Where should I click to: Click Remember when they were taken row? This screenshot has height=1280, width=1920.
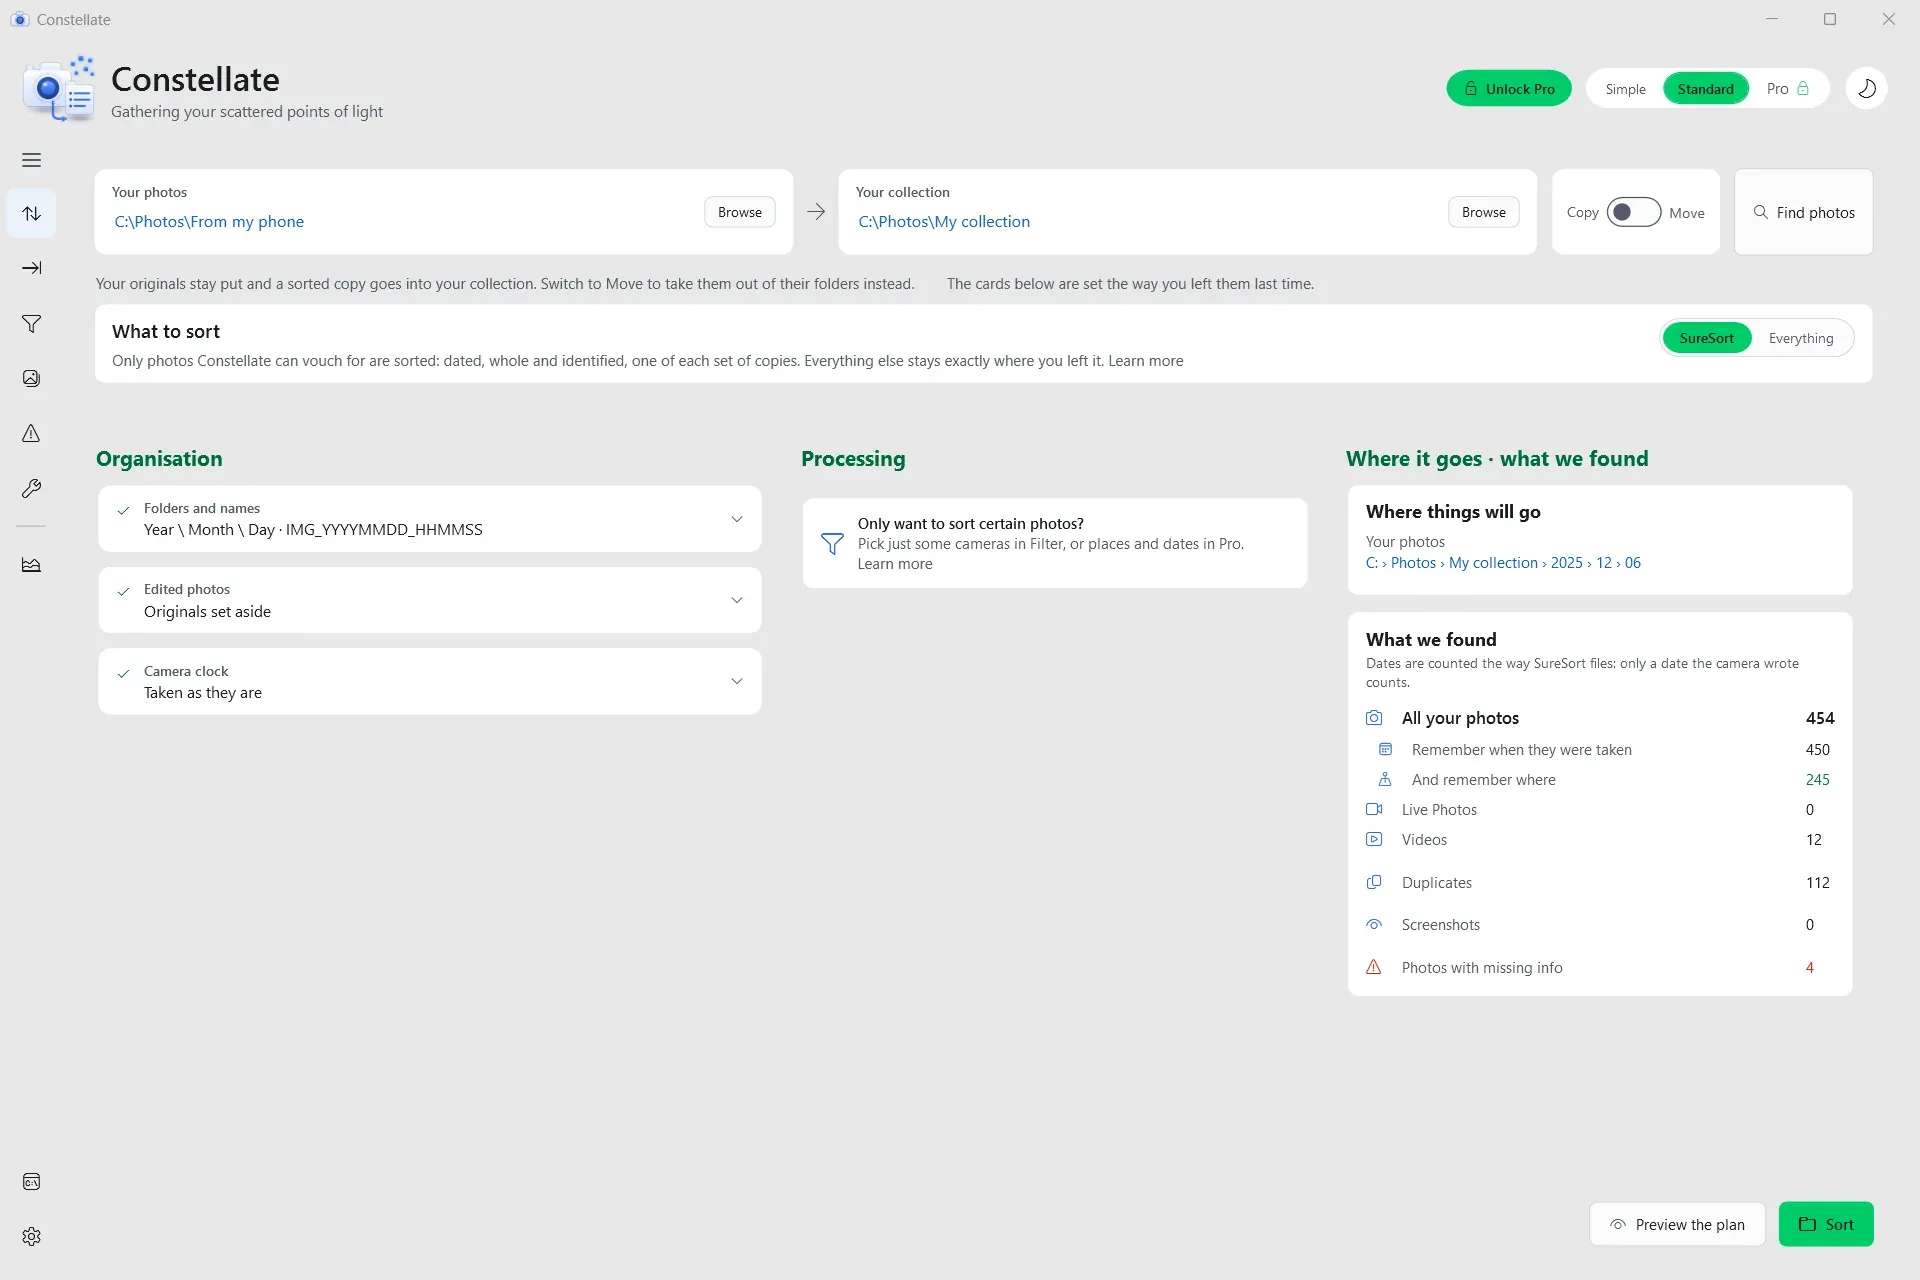pos(1599,750)
